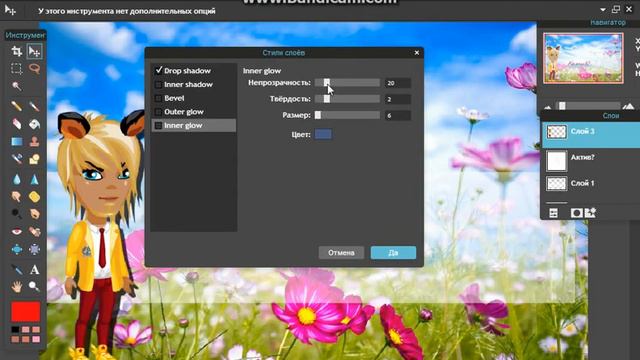Click the Отмена button

coord(341,253)
